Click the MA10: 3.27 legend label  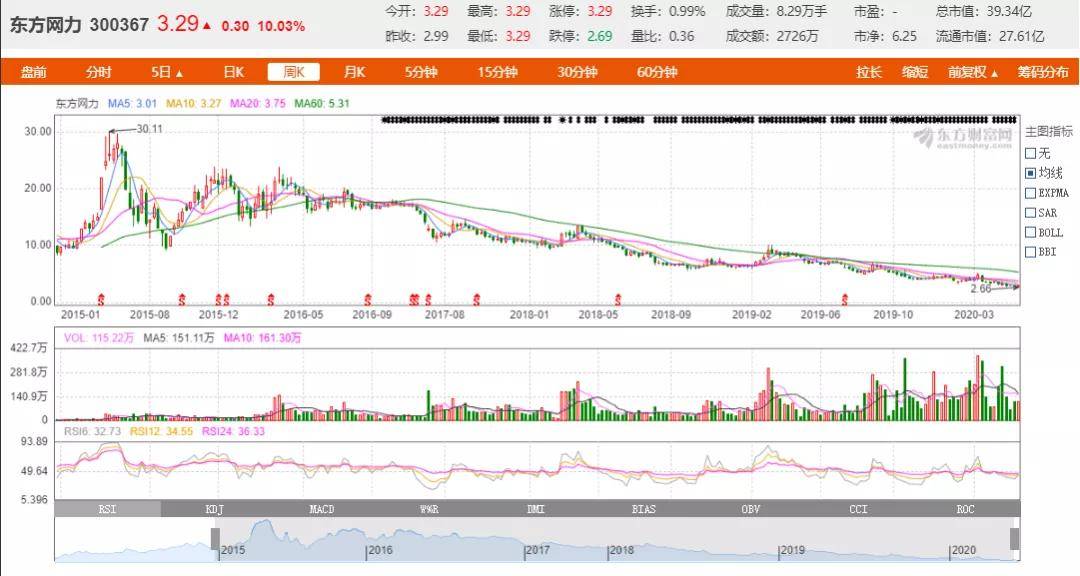[x=194, y=103]
